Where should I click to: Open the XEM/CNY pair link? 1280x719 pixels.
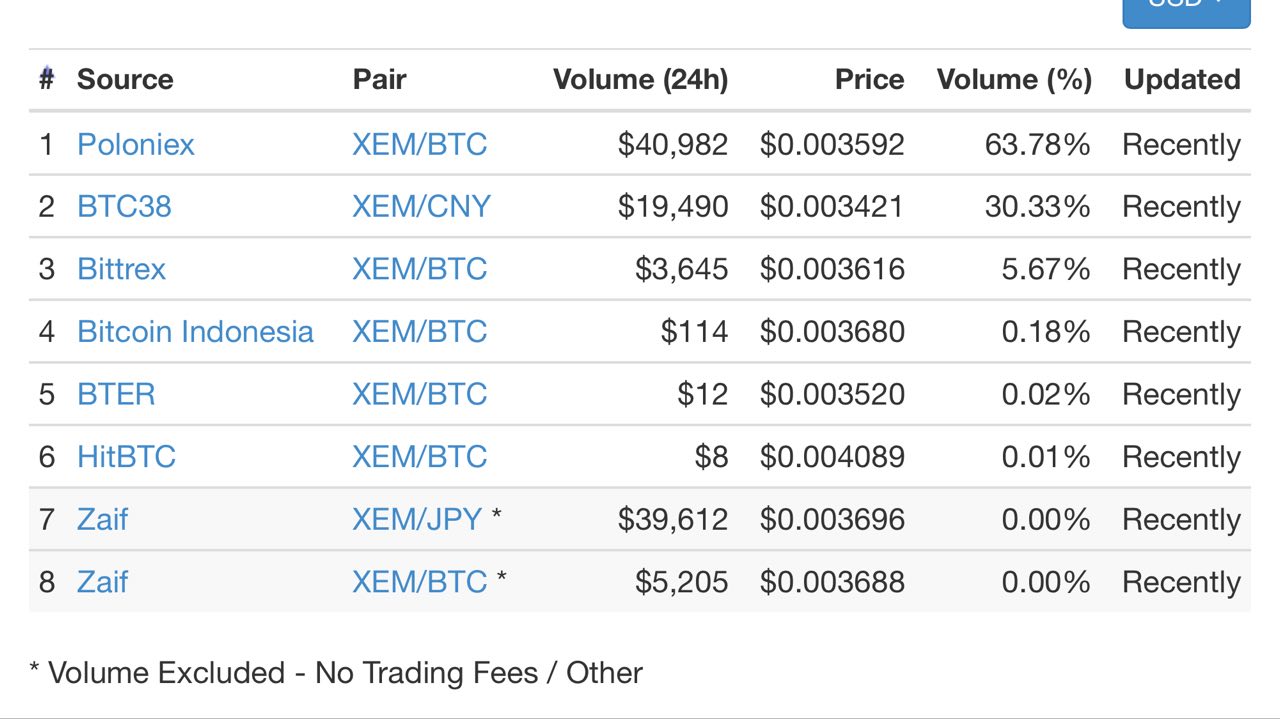click(x=421, y=207)
